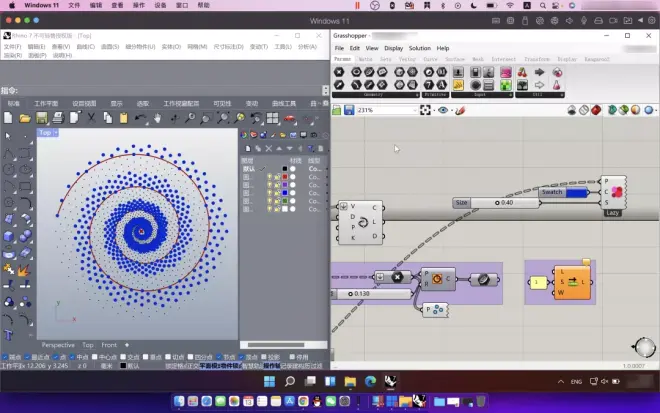Viewport: 660px width, 413px height.
Task: Click the Delete layer X icon in Rhino
Action: point(269,148)
